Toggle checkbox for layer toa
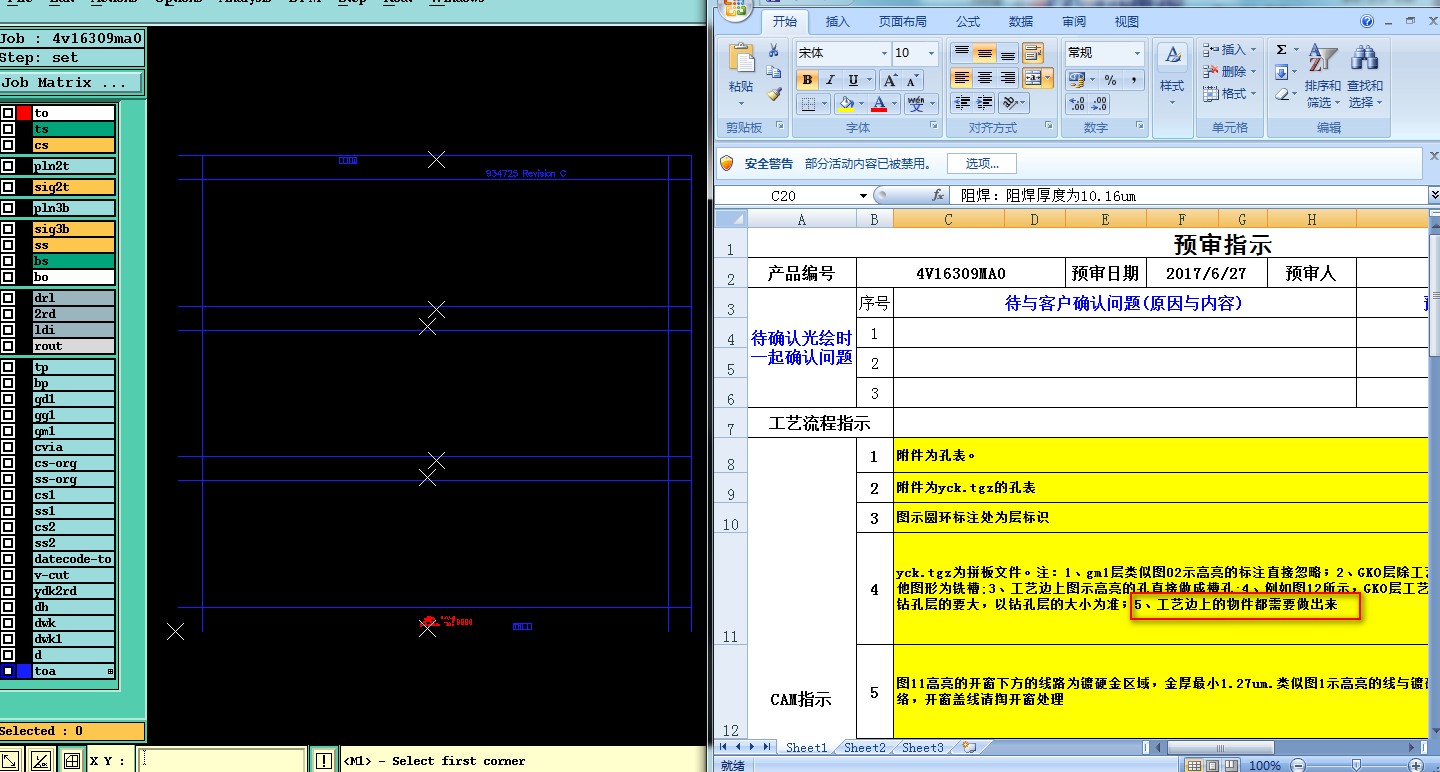 pyautogui.click(x=8, y=671)
